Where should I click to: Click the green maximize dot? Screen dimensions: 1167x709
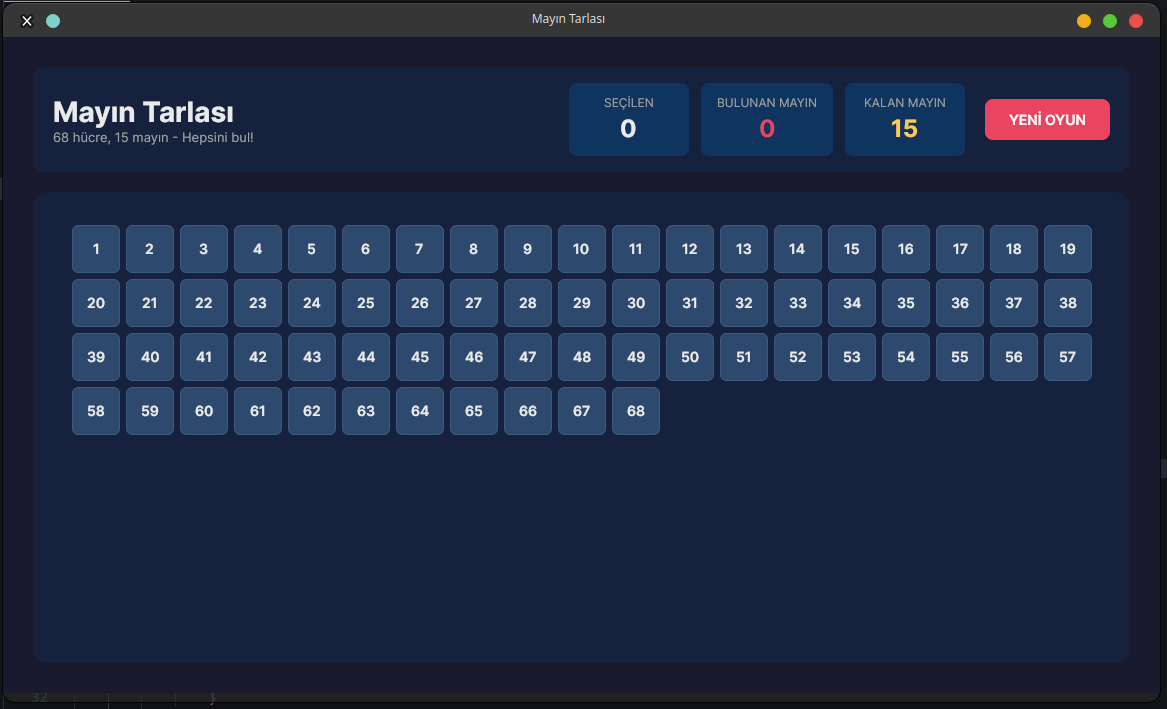point(1109,21)
